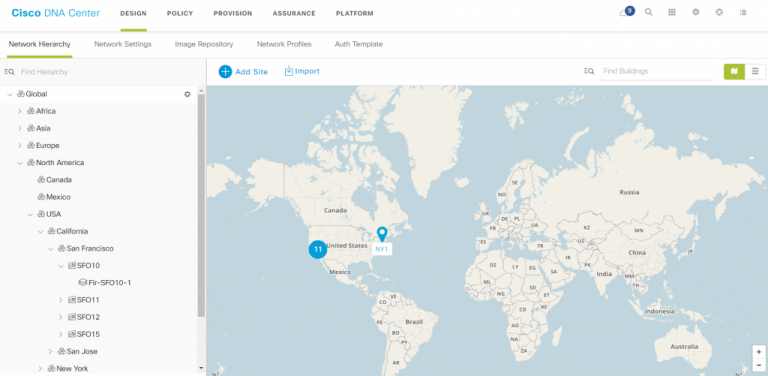Viewport: 768px width, 376px height.
Task: Select SFO12 in hierarchy tree
Action: [x=88, y=317]
